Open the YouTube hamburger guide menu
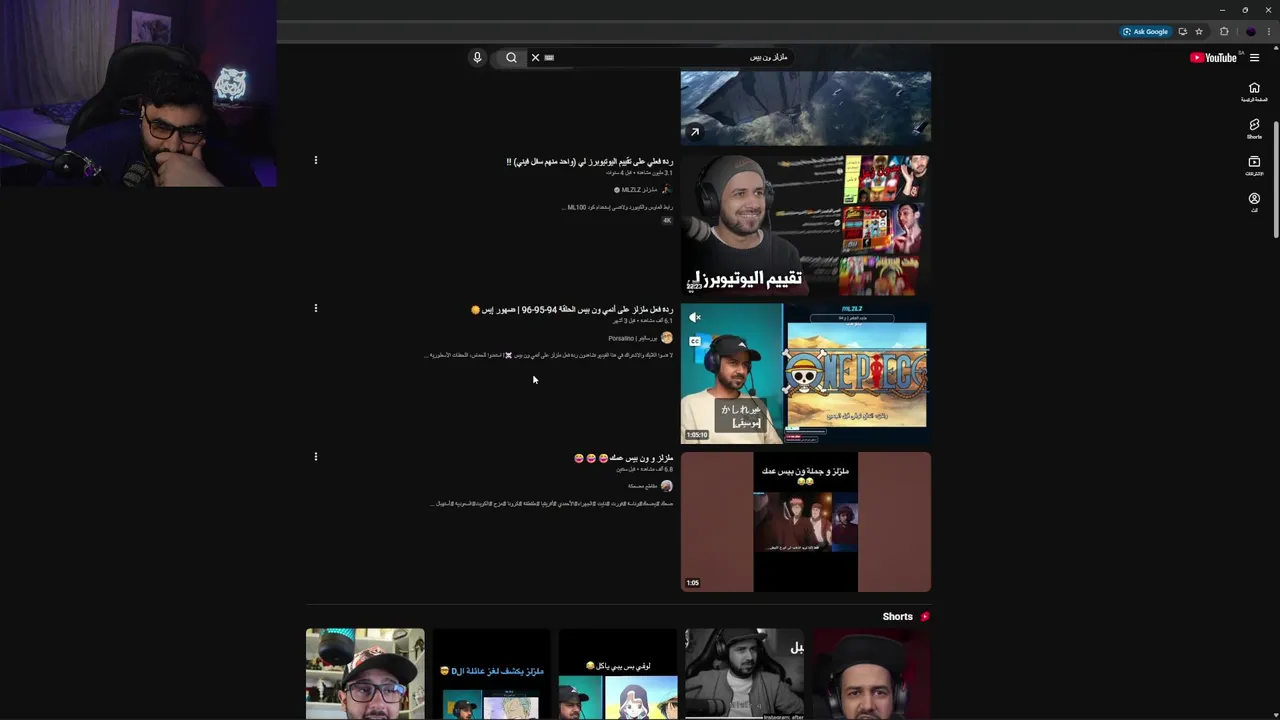This screenshot has width=1280, height=720. (x=1254, y=57)
